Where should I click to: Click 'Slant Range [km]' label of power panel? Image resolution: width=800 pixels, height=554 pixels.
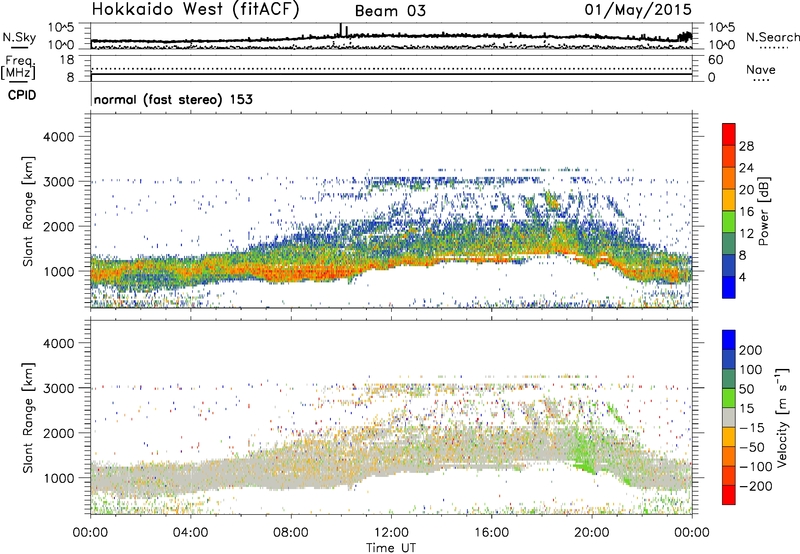tap(28, 211)
